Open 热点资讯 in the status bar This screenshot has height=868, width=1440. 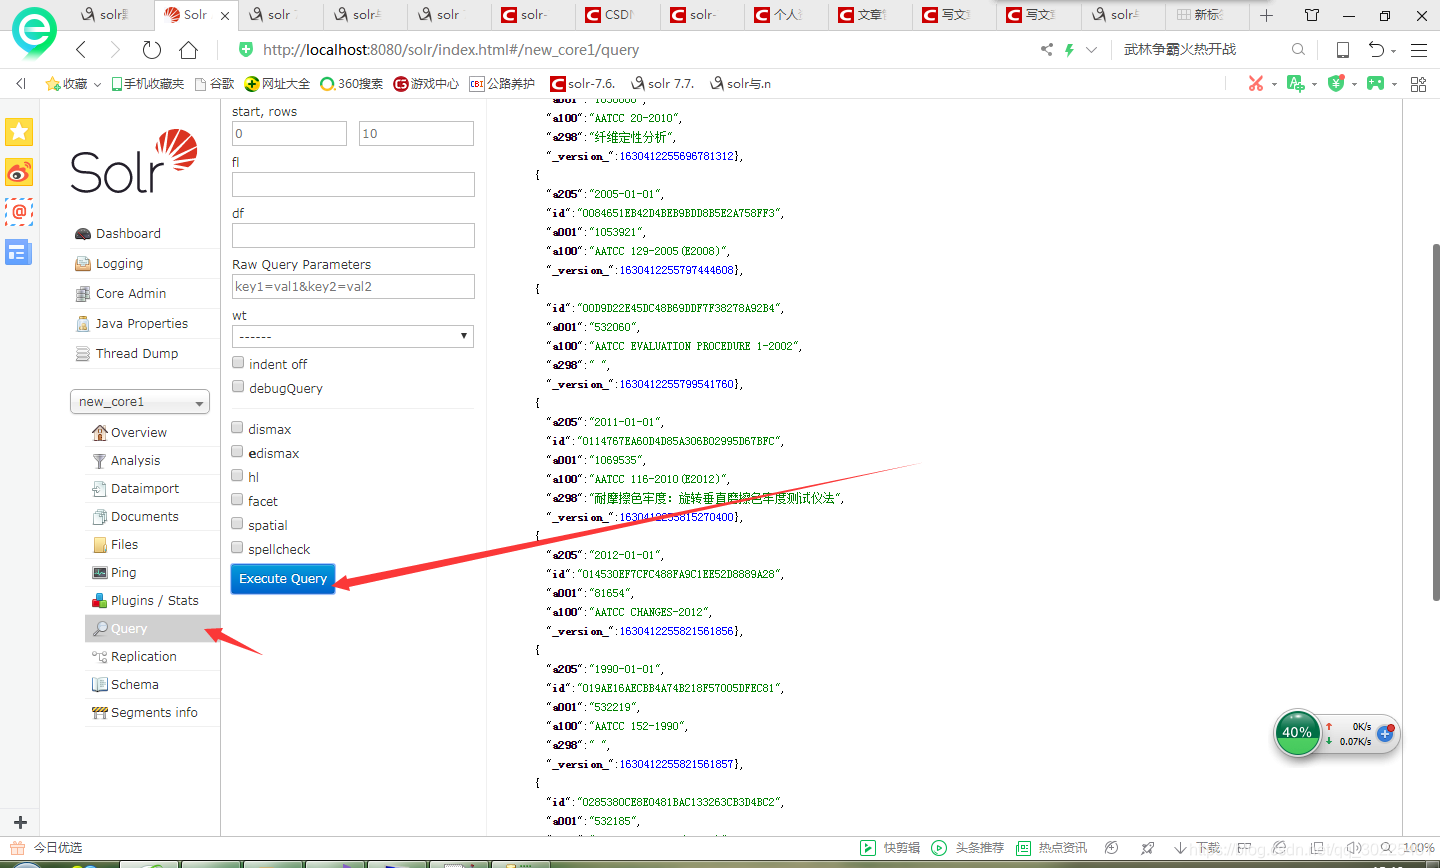1051,847
